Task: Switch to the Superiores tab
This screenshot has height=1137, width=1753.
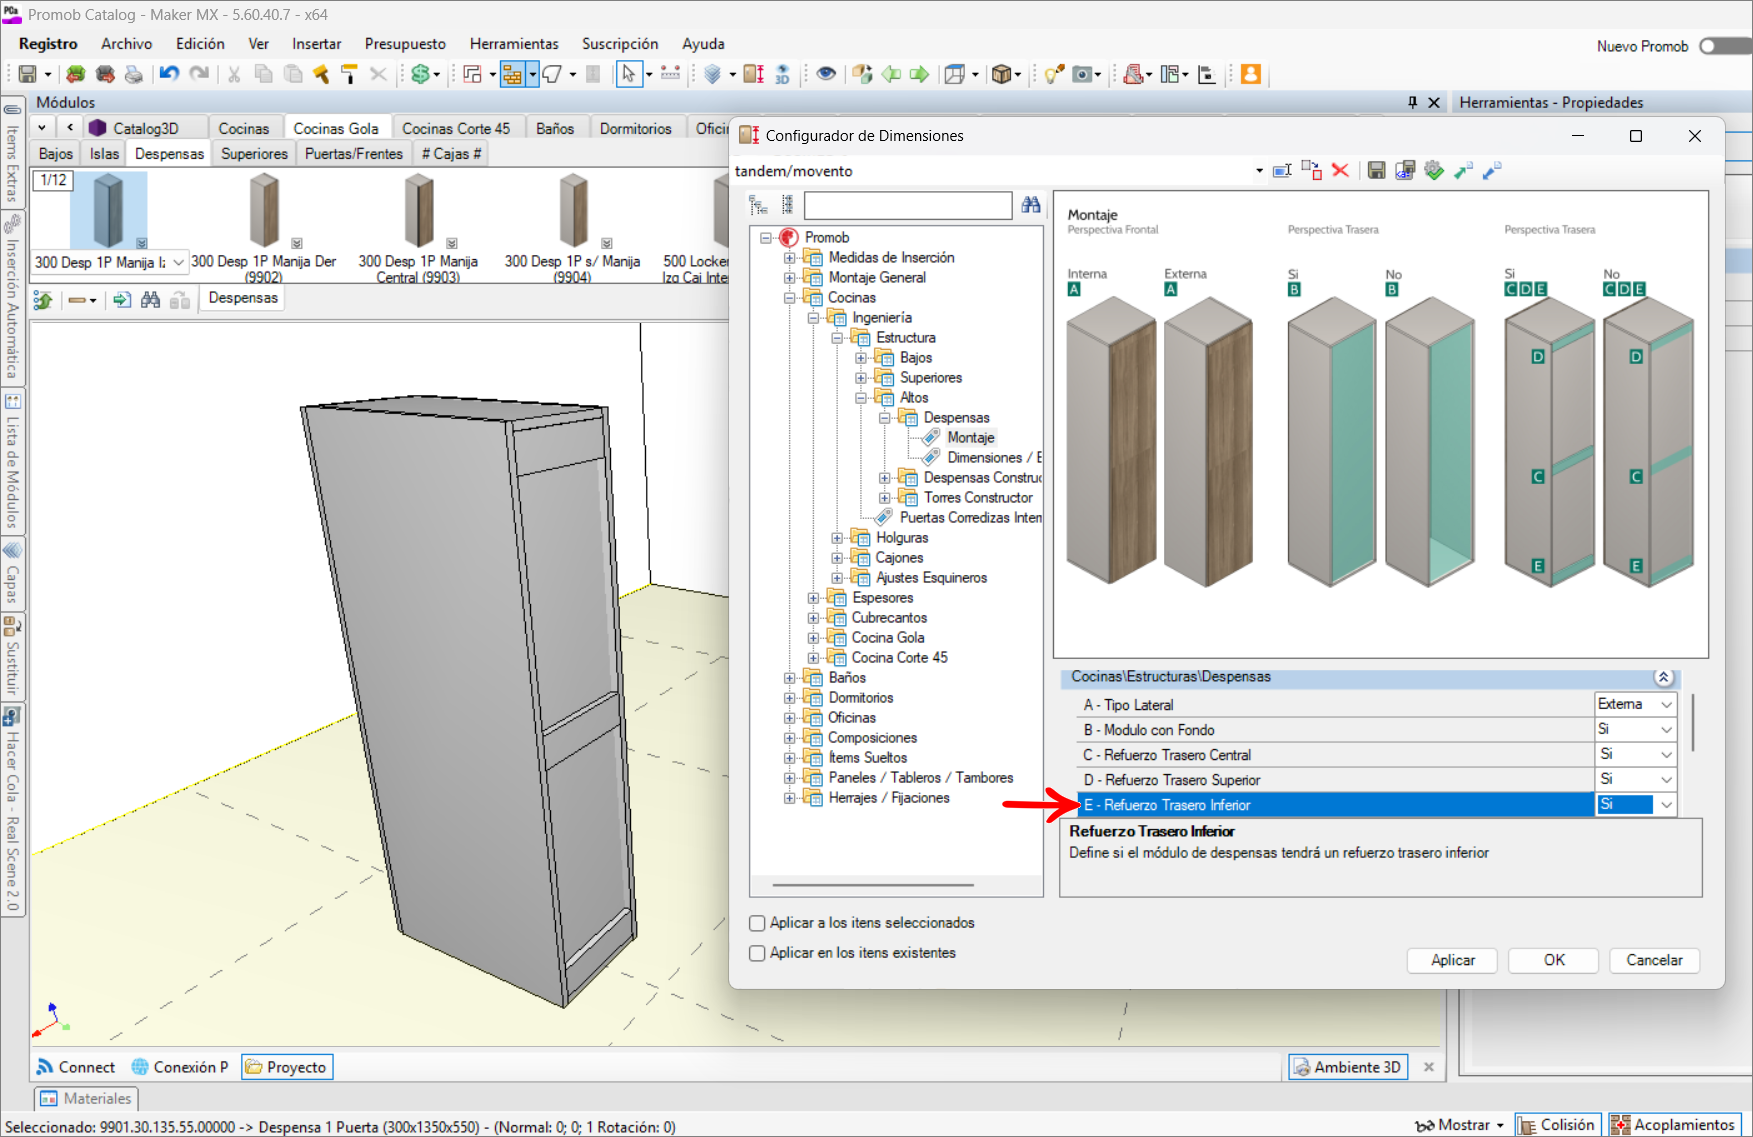Action: point(254,154)
